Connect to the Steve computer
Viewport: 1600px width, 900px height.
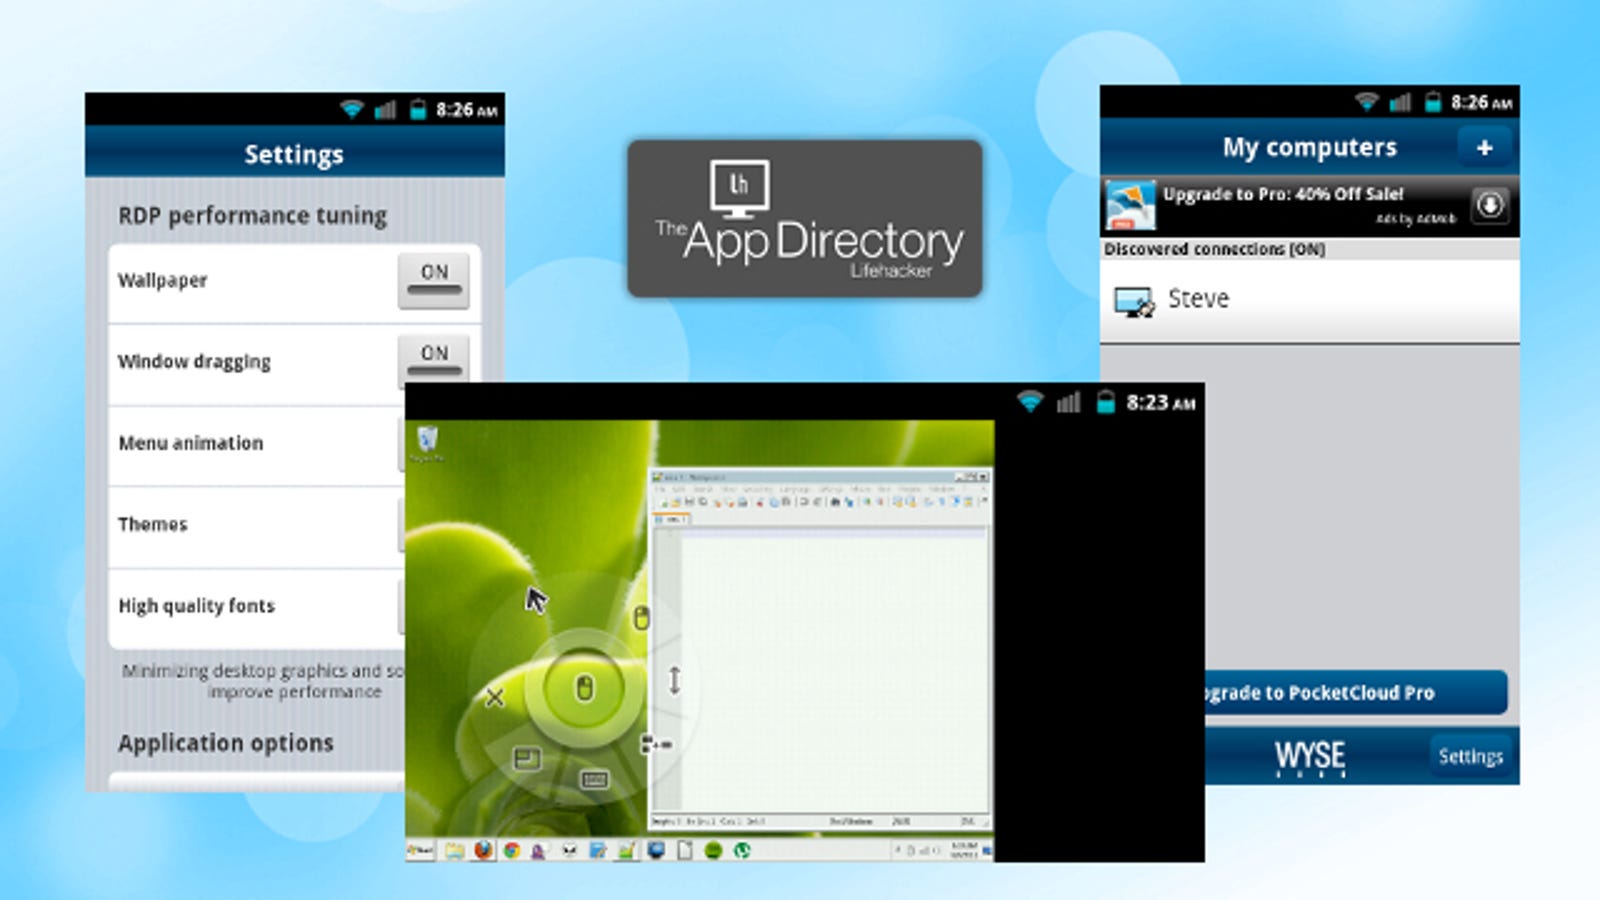pos(1310,300)
